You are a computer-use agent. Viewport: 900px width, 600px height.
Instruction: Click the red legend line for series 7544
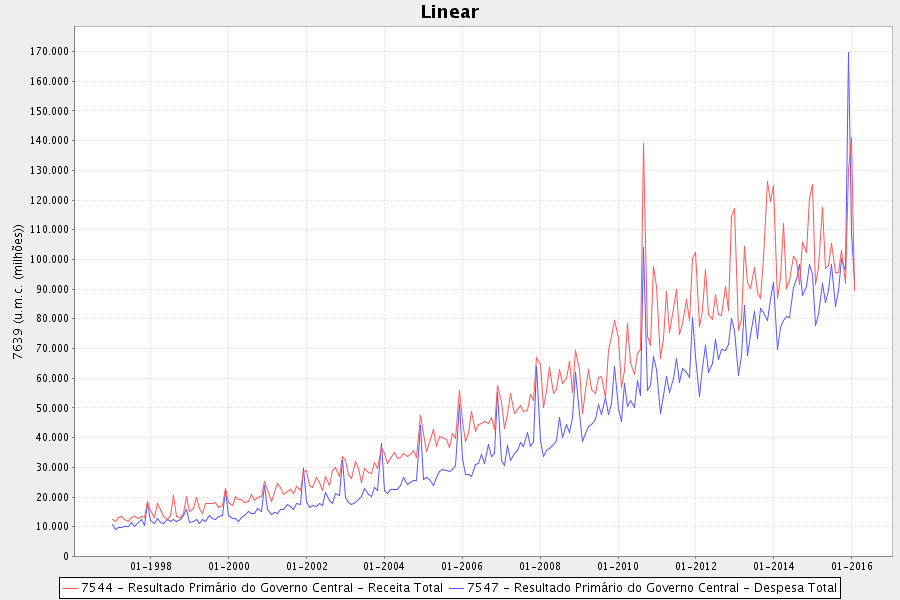70,589
